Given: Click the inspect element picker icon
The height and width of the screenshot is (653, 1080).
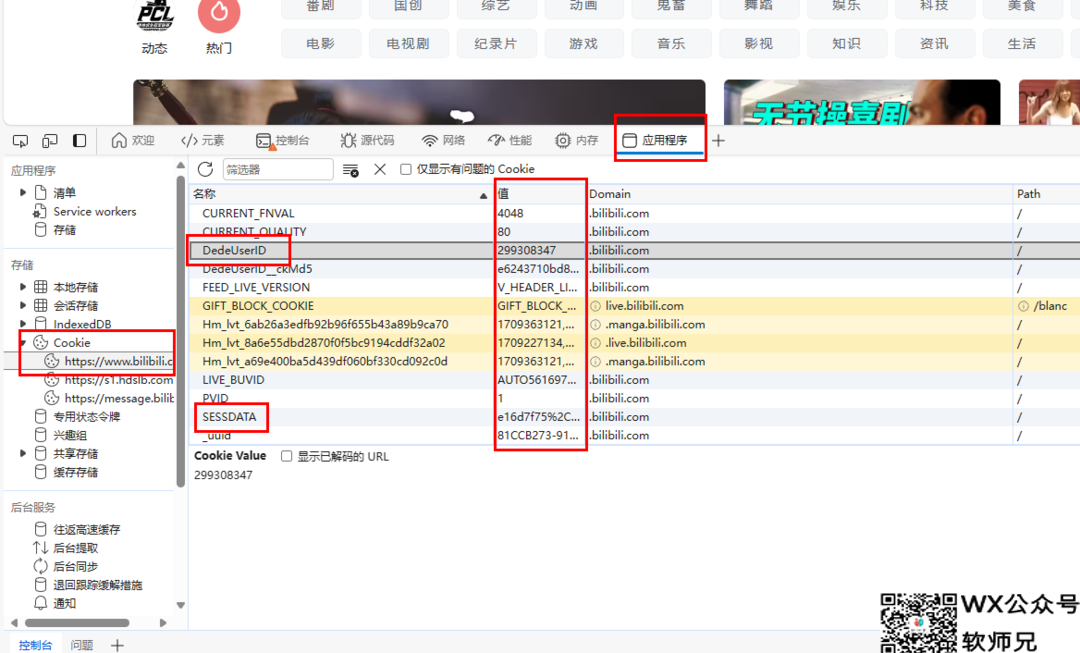Looking at the screenshot, I should pos(21,141).
